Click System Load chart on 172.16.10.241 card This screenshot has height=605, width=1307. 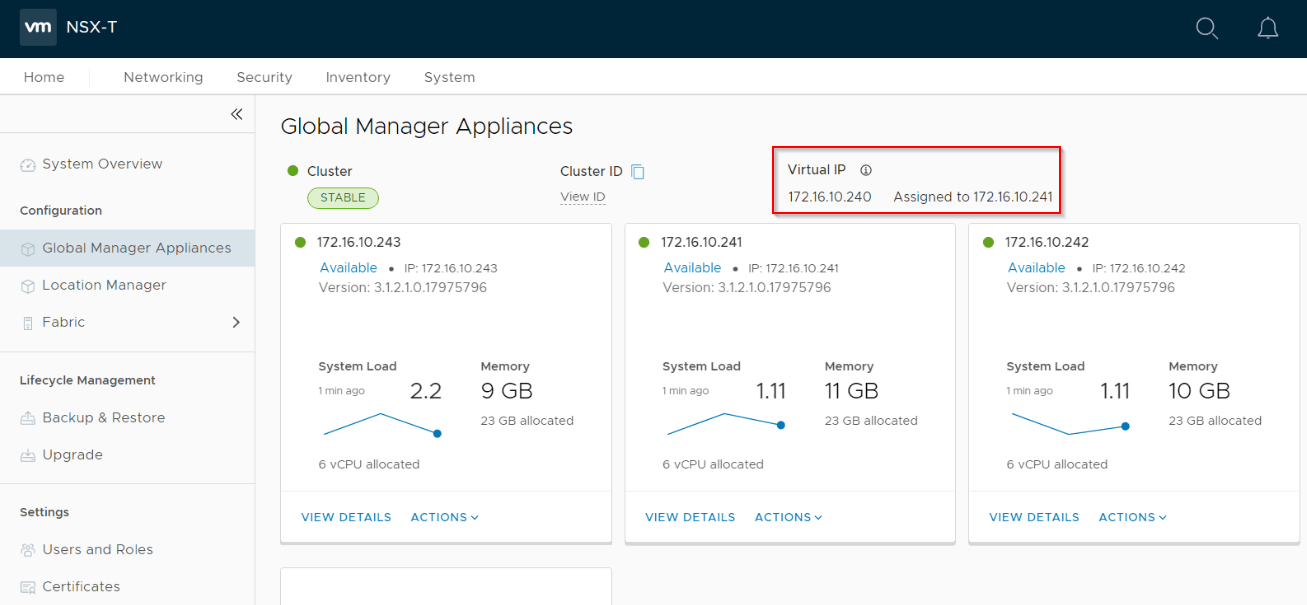click(x=726, y=425)
